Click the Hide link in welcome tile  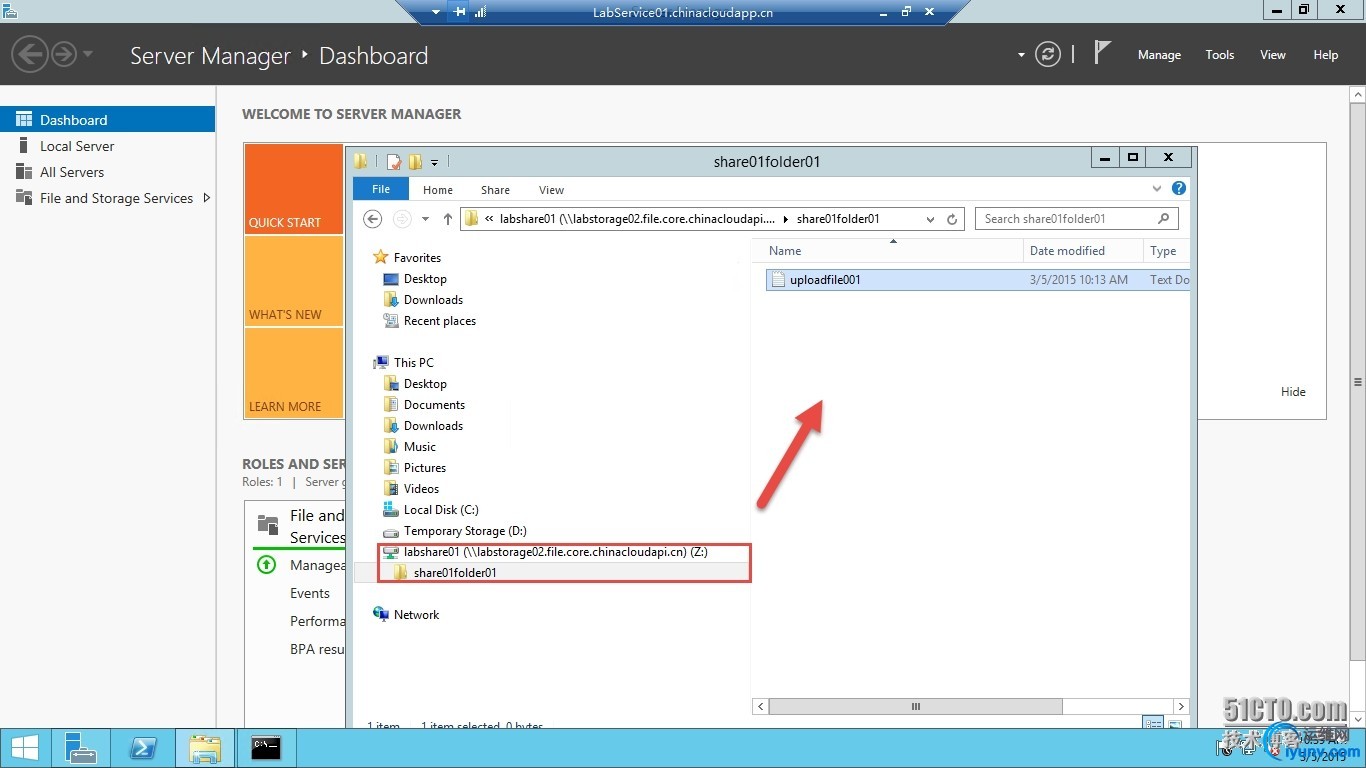point(1293,392)
